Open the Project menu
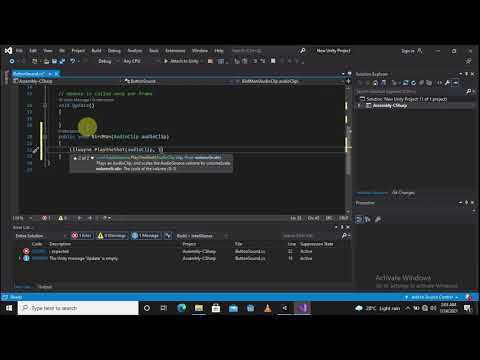Viewport: 480px width, 360px height. (78, 51)
